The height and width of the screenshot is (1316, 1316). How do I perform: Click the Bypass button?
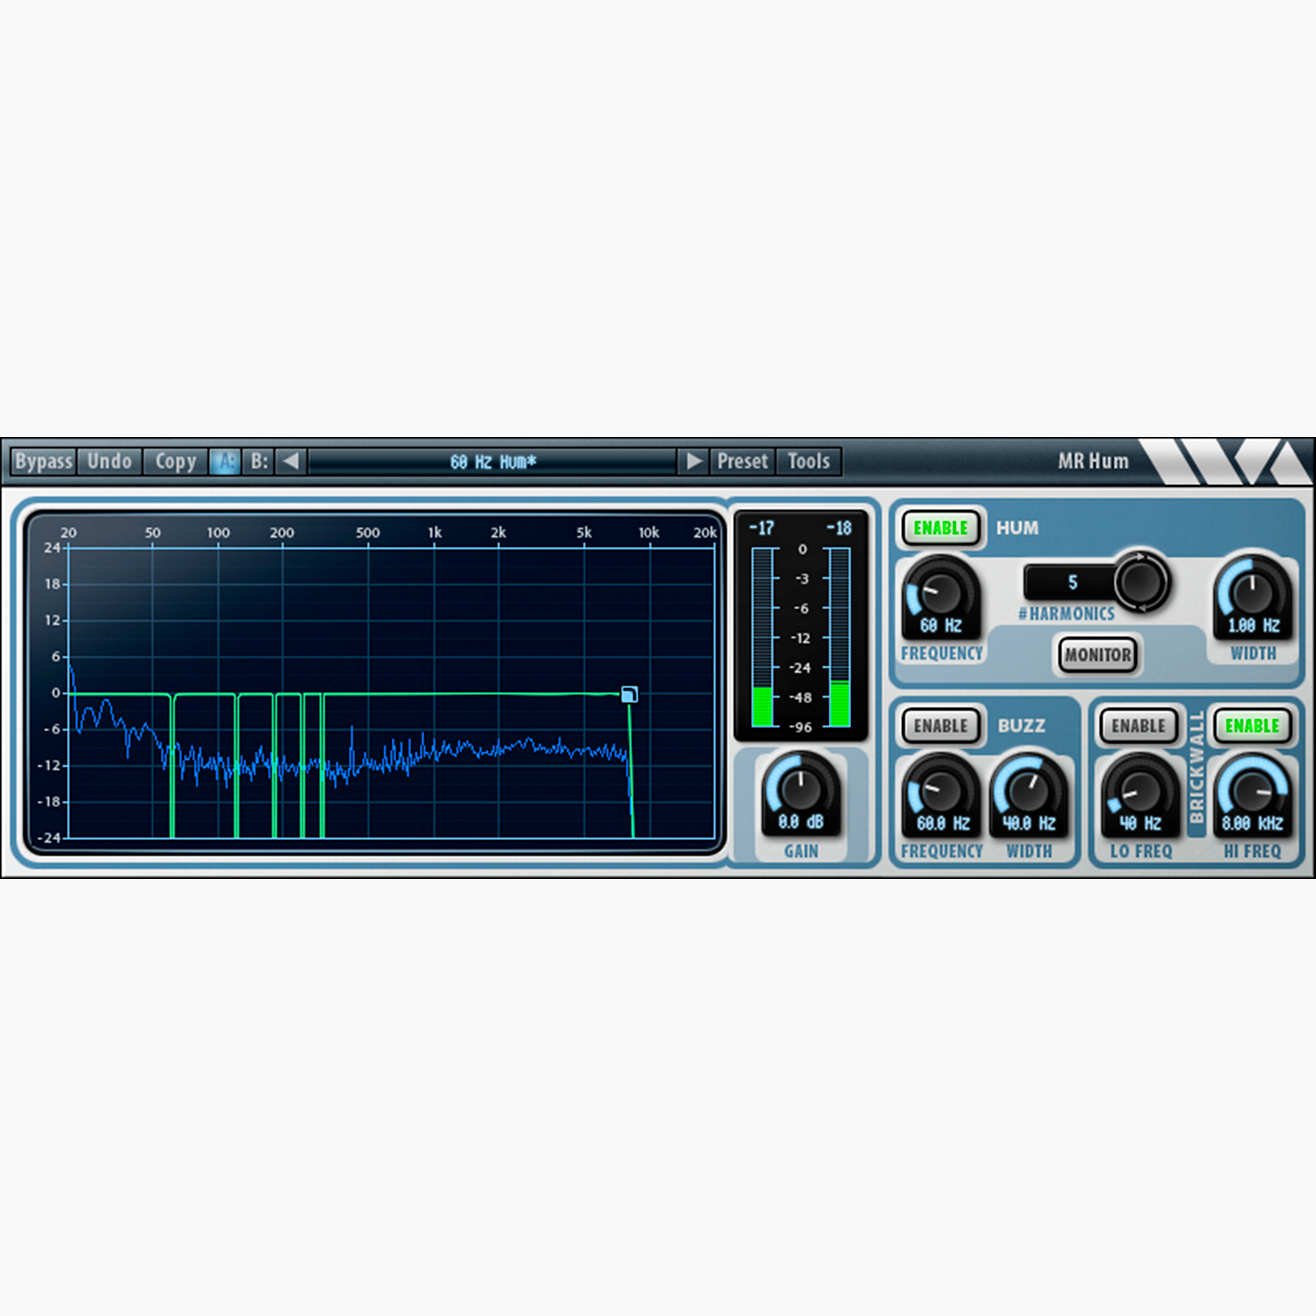(44, 461)
